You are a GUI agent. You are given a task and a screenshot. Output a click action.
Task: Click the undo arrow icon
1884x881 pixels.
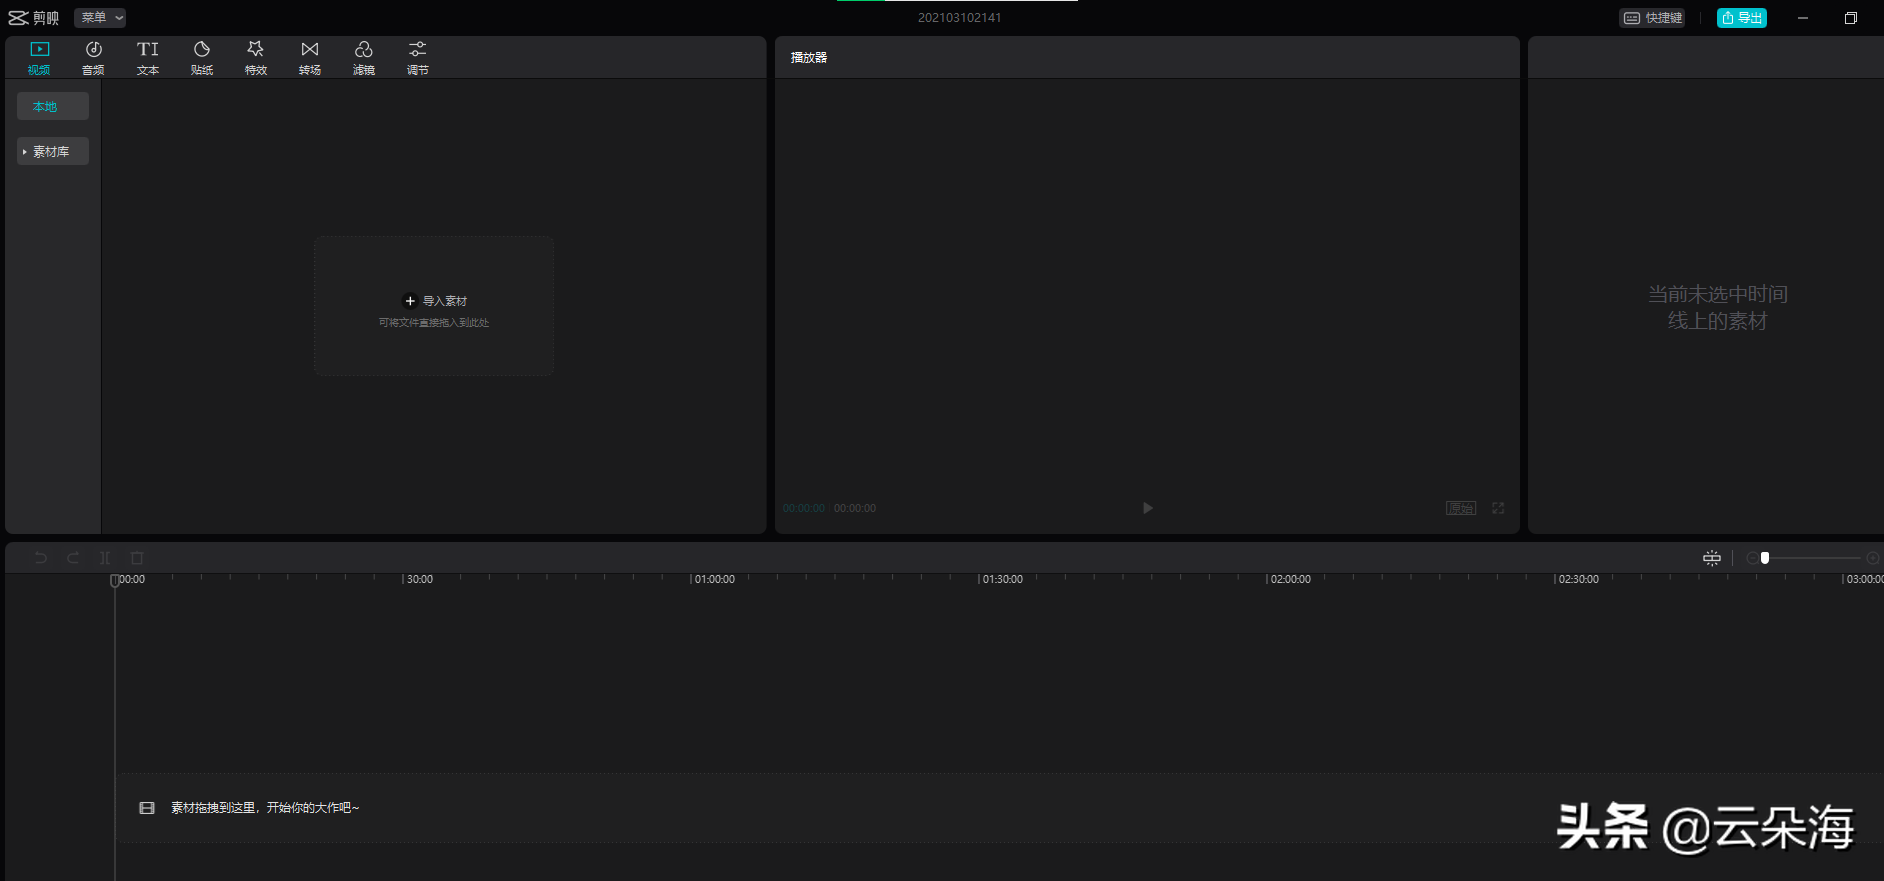click(41, 558)
